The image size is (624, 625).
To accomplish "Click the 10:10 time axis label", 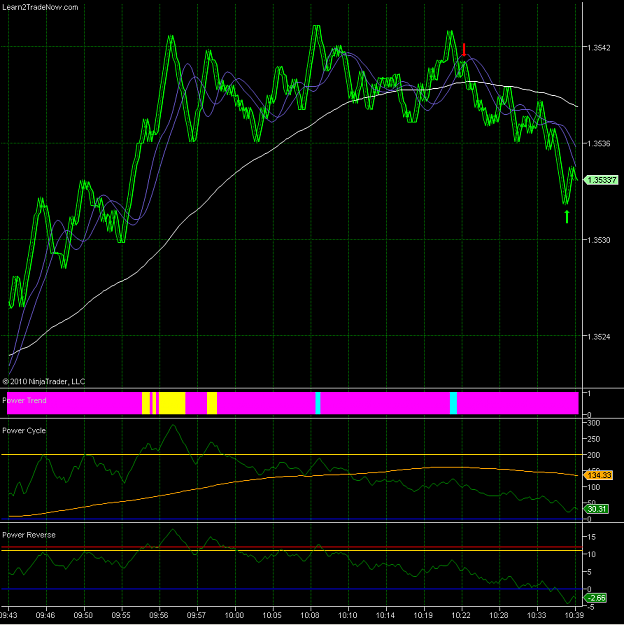I will pyautogui.click(x=348, y=615).
